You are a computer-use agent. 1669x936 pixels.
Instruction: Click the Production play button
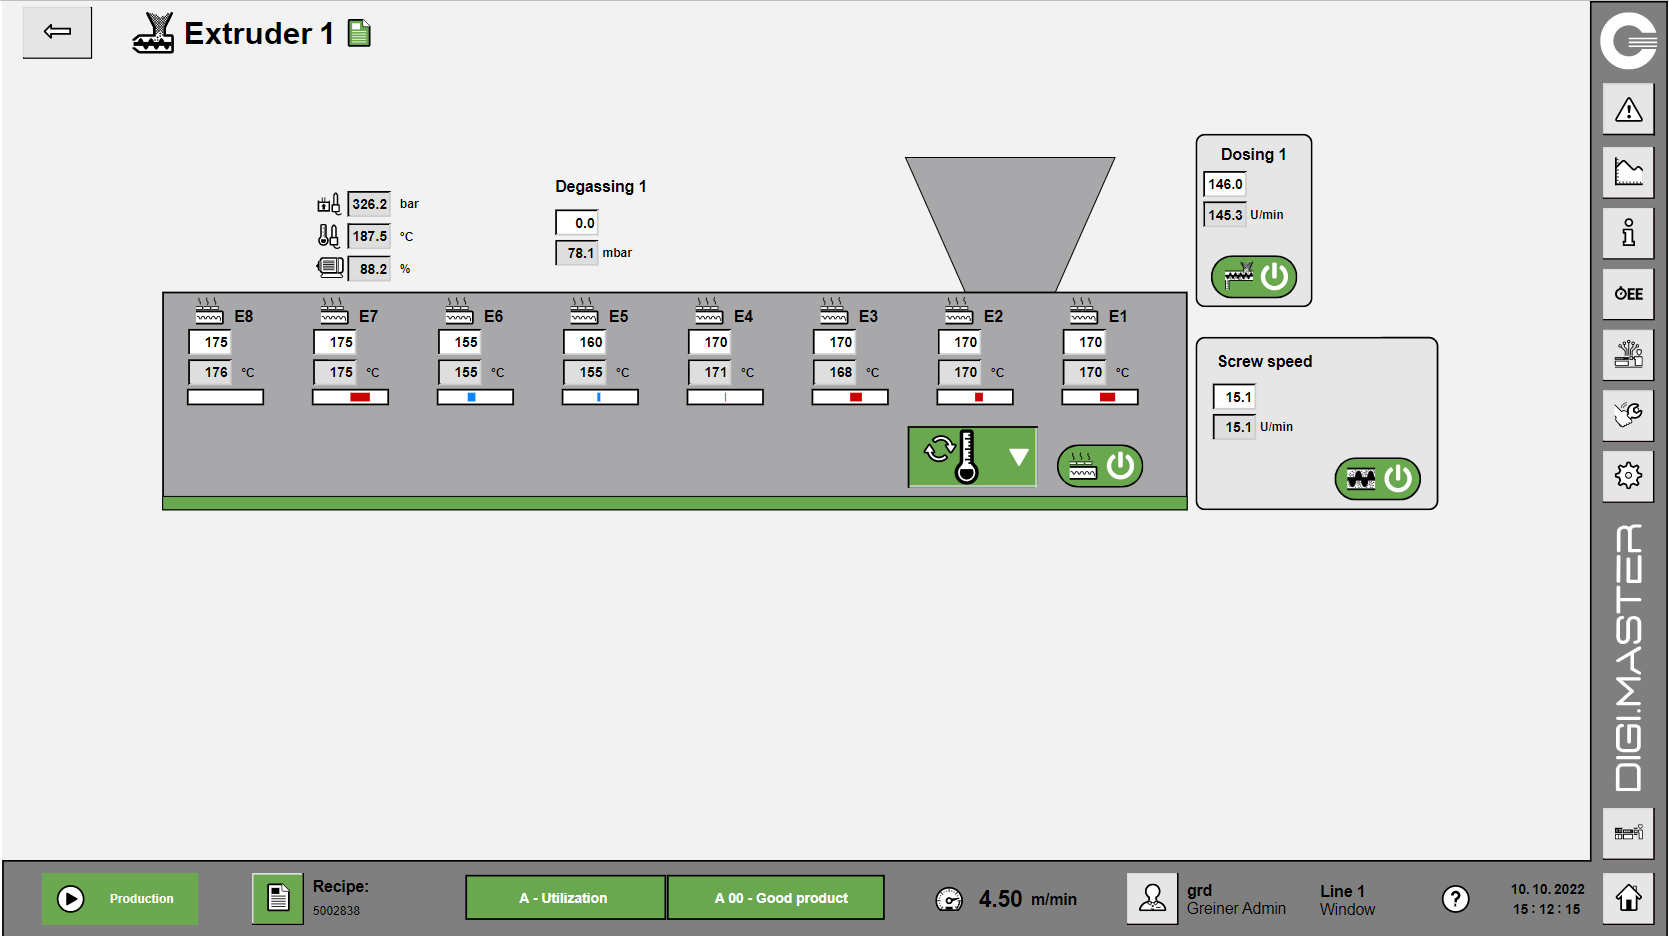(120, 899)
